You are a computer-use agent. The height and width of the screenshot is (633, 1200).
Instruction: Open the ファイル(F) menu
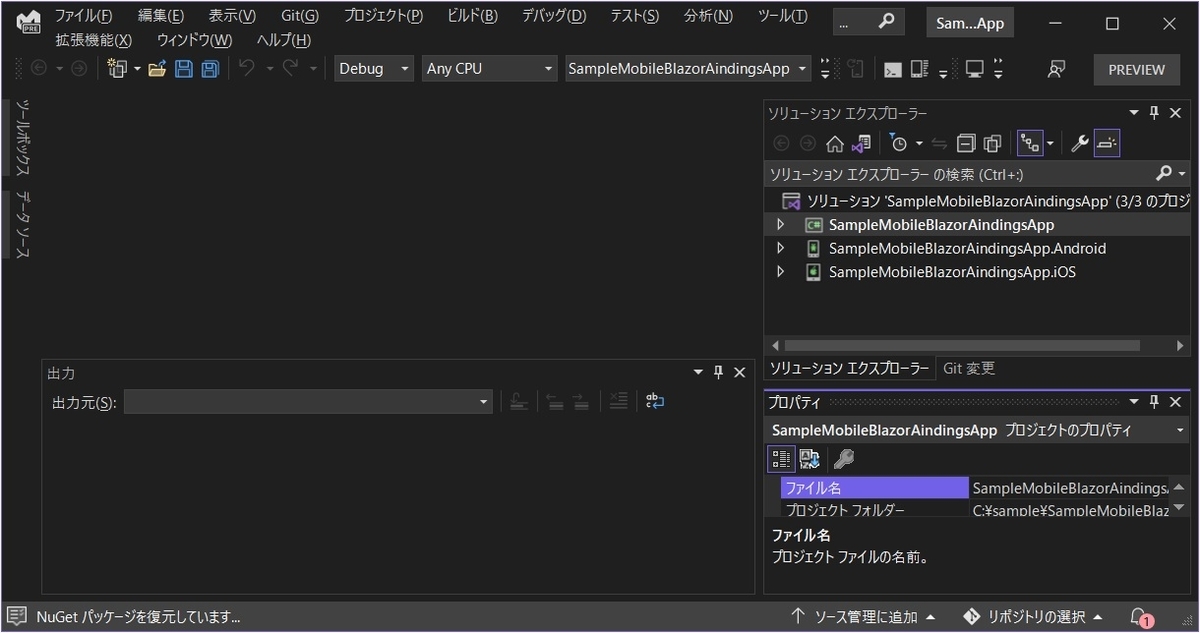tap(83, 16)
